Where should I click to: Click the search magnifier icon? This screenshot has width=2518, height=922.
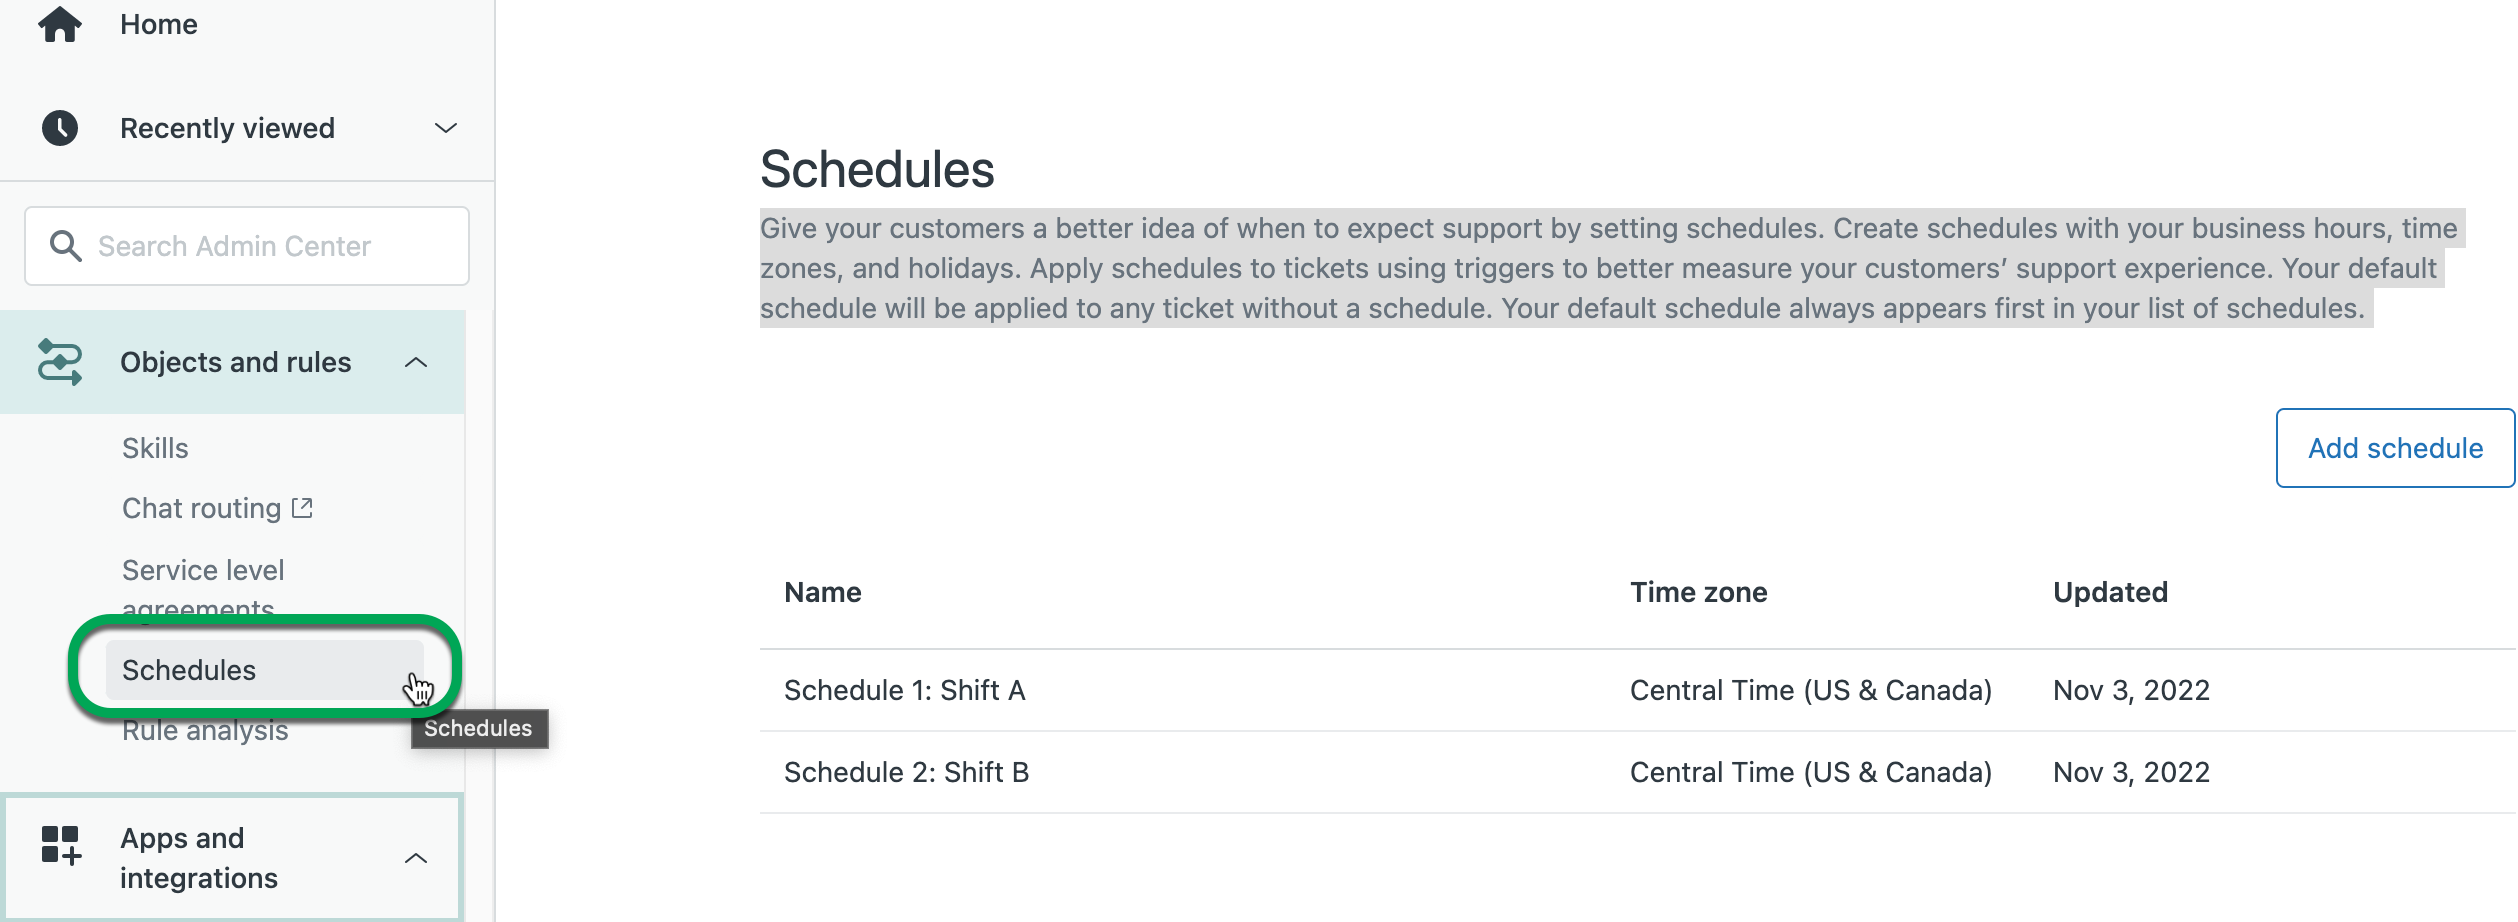(x=66, y=246)
